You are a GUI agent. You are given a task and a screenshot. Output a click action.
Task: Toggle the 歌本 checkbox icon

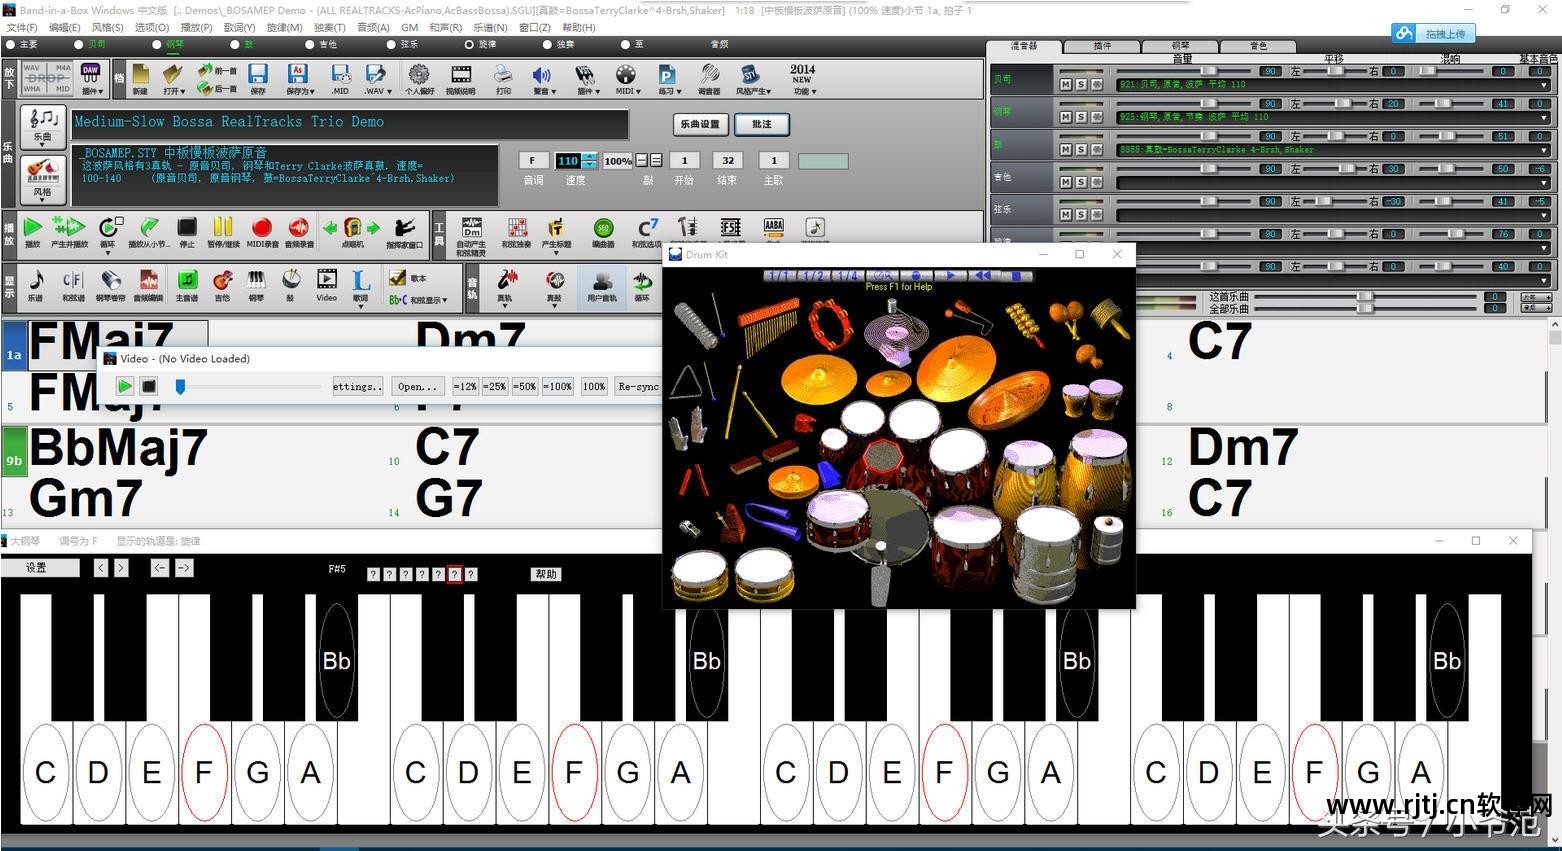(397, 277)
